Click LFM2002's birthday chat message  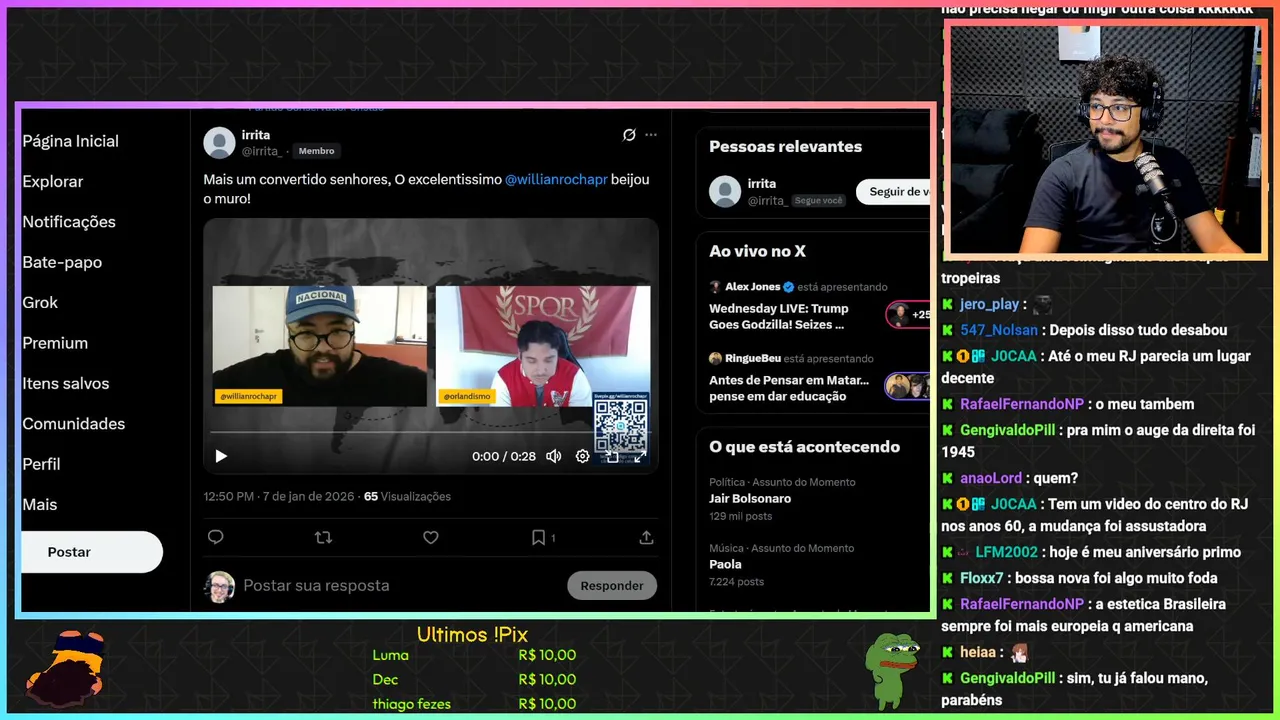(x=1091, y=552)
